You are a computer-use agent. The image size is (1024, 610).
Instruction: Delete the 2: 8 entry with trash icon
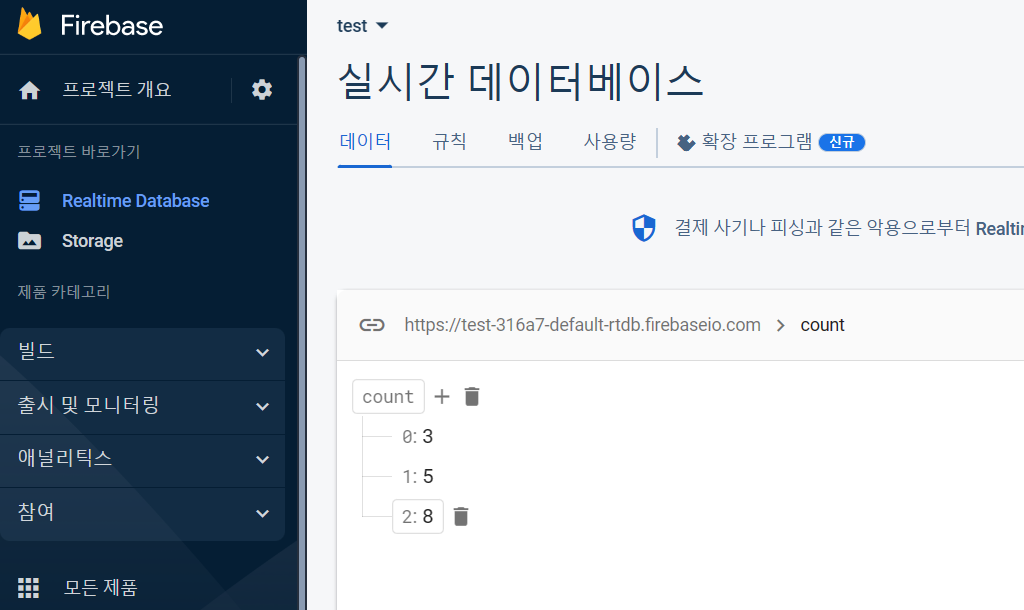tap(461, 517)
